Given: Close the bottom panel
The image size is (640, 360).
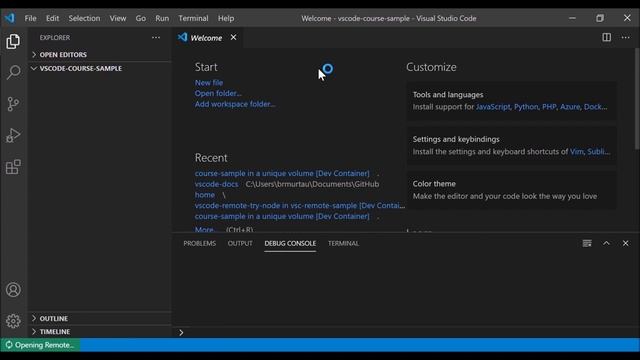Looking at the screenshot, I should [x=625, y=243].
